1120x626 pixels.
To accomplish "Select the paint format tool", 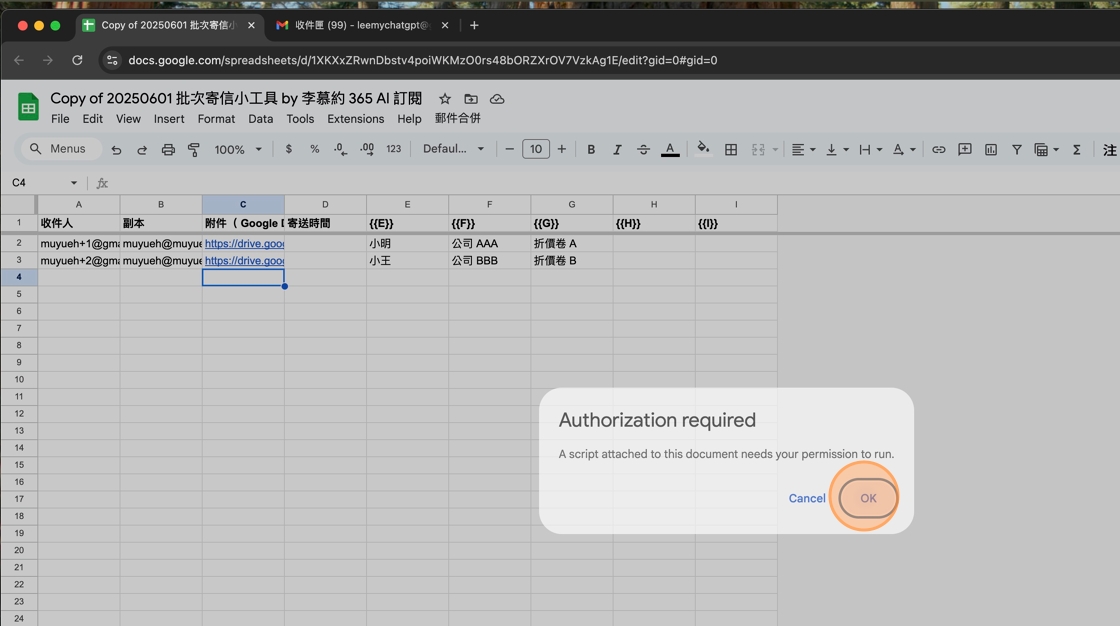I will (x=194, y=149).
